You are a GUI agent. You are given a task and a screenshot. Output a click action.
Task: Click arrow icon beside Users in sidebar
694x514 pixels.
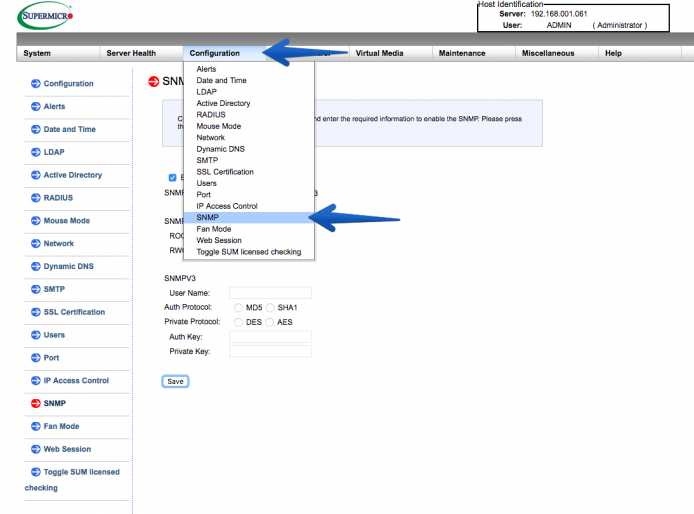click(36, 335)
